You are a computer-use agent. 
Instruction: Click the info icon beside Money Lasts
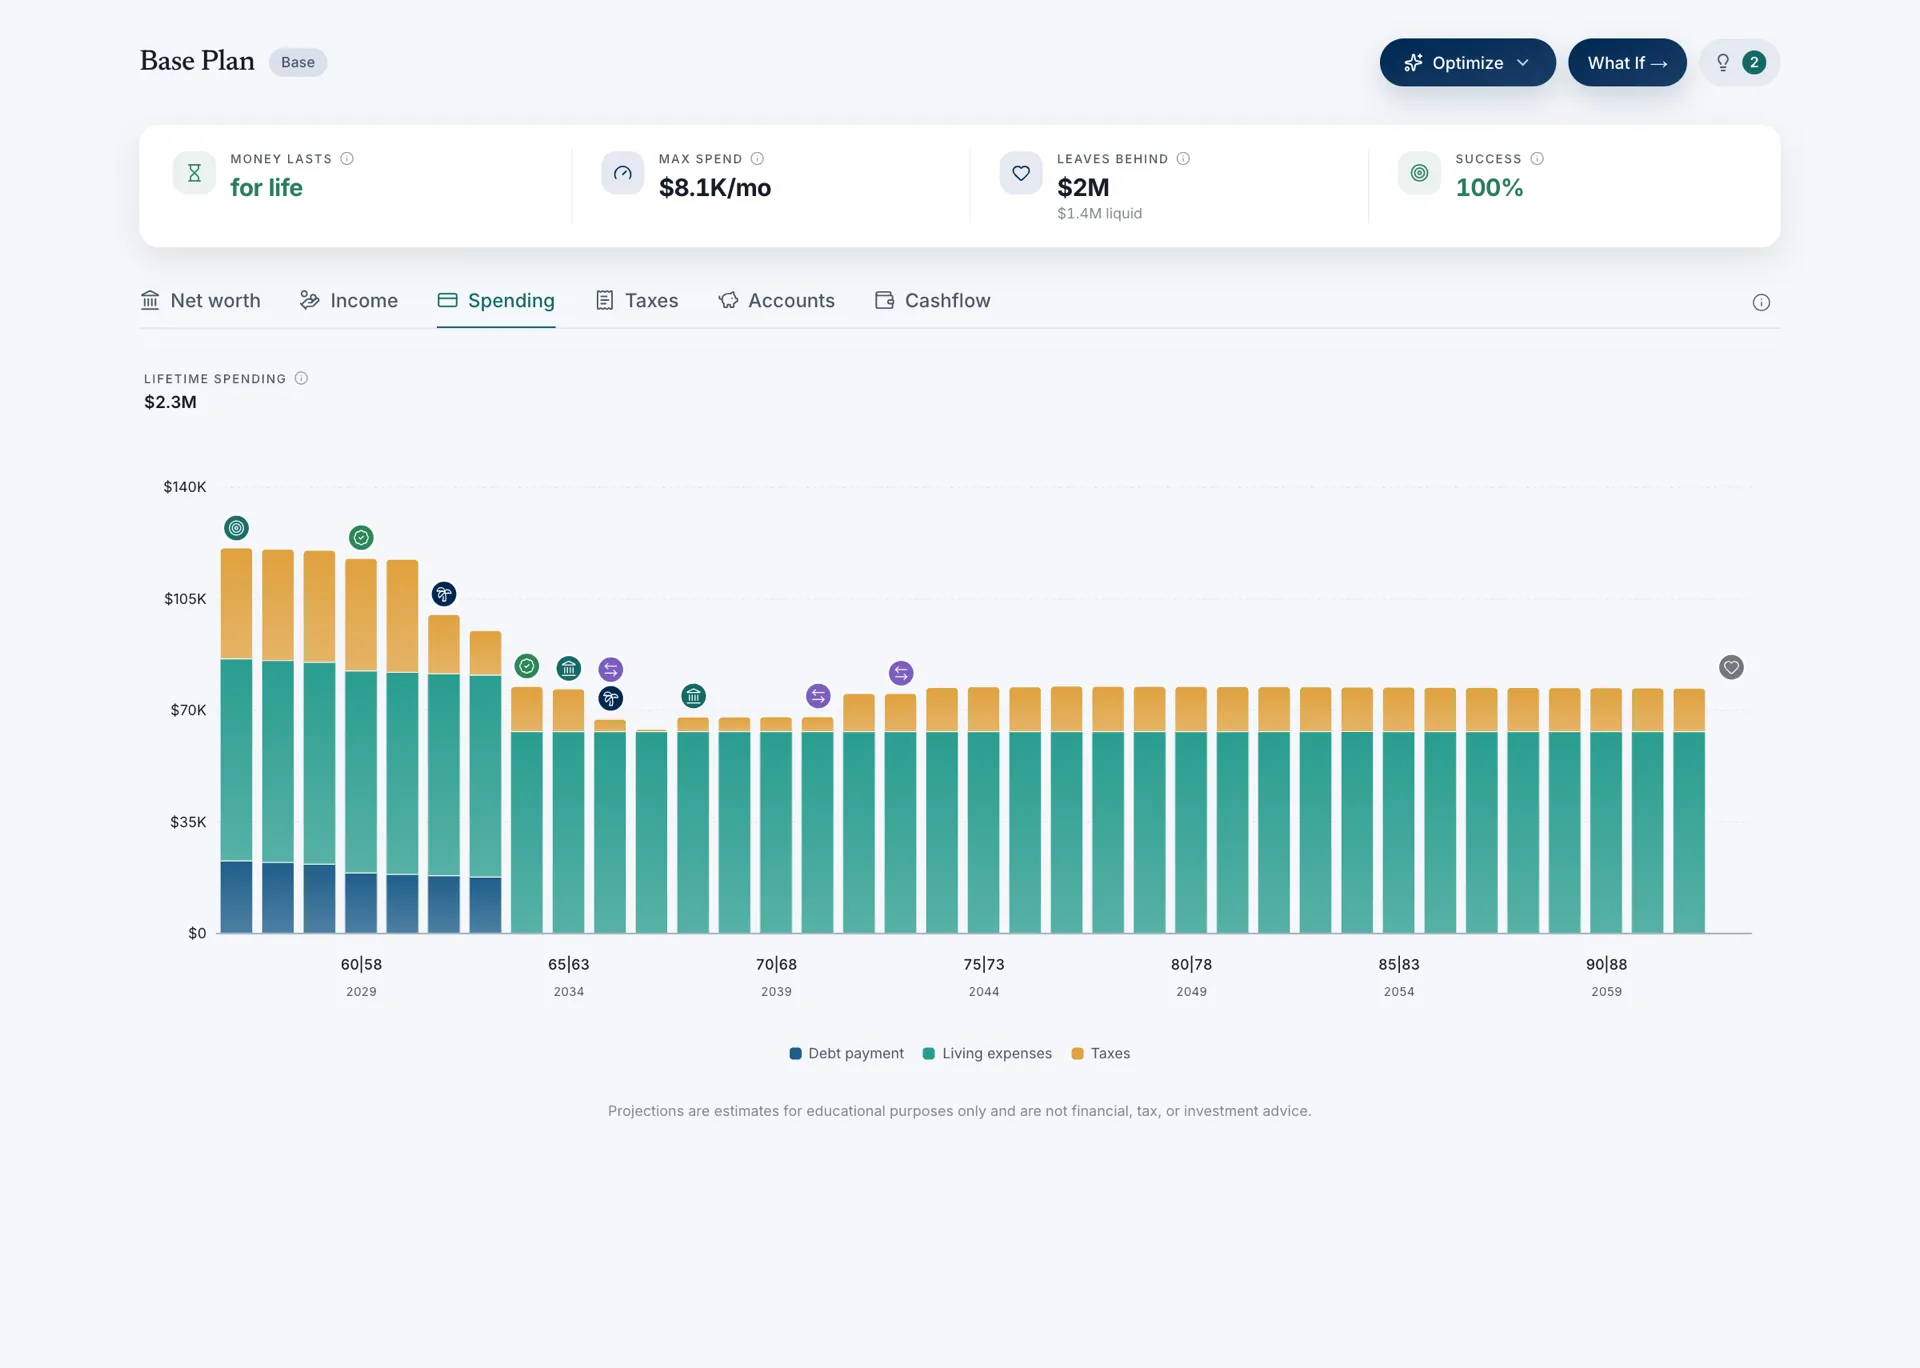coord(347,158)
